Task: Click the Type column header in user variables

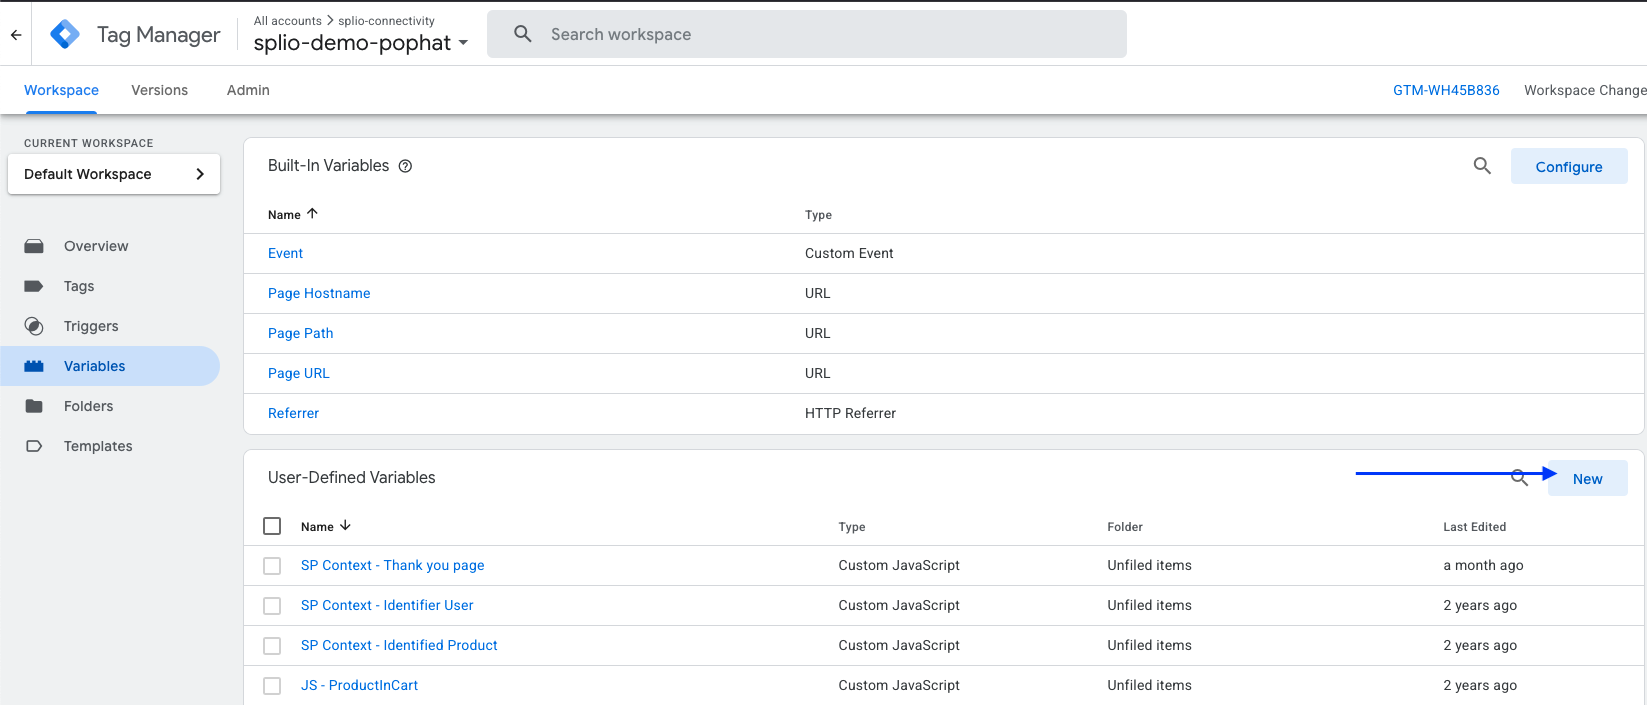Action: click(852, 527)
